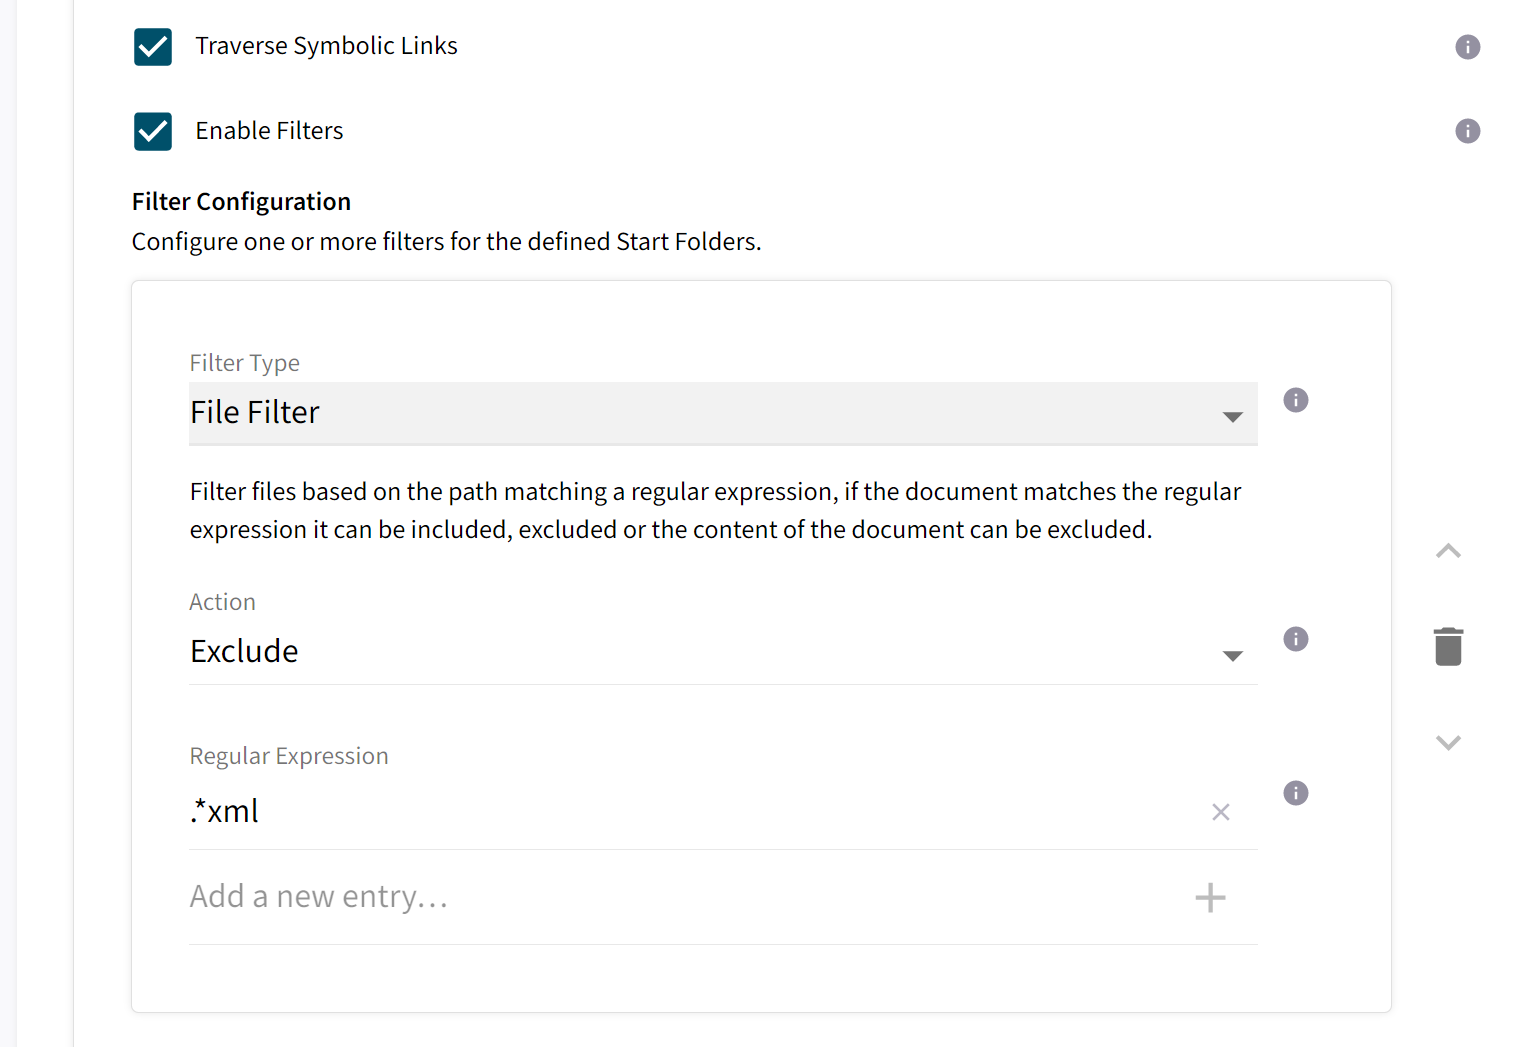Click the info icon beside Regular Expression
Viewport: 1528px width, 1047px height.
pyautogui.click(x=1295, y=792)
